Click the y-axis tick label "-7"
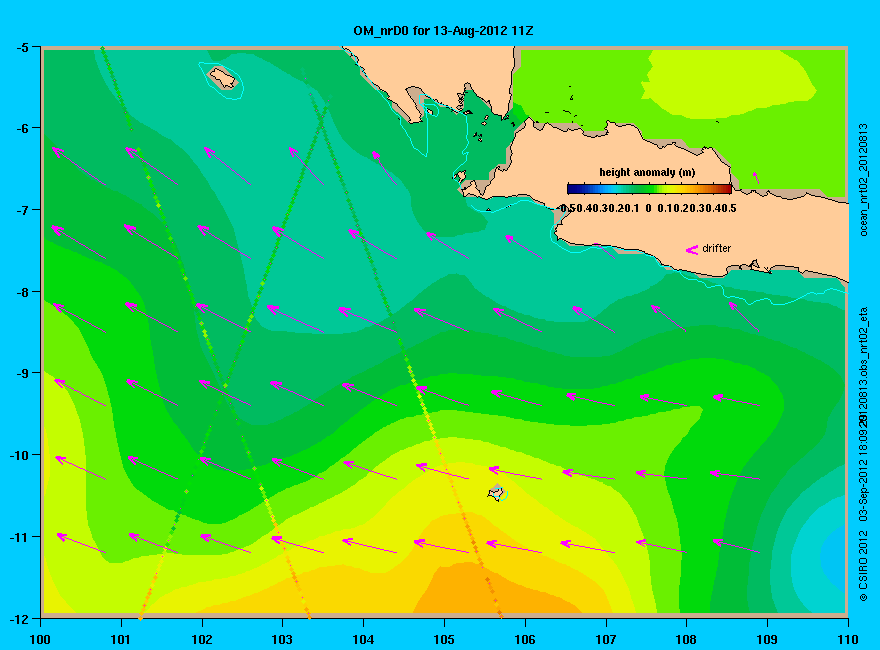The image size is (880, 650). 22,210
